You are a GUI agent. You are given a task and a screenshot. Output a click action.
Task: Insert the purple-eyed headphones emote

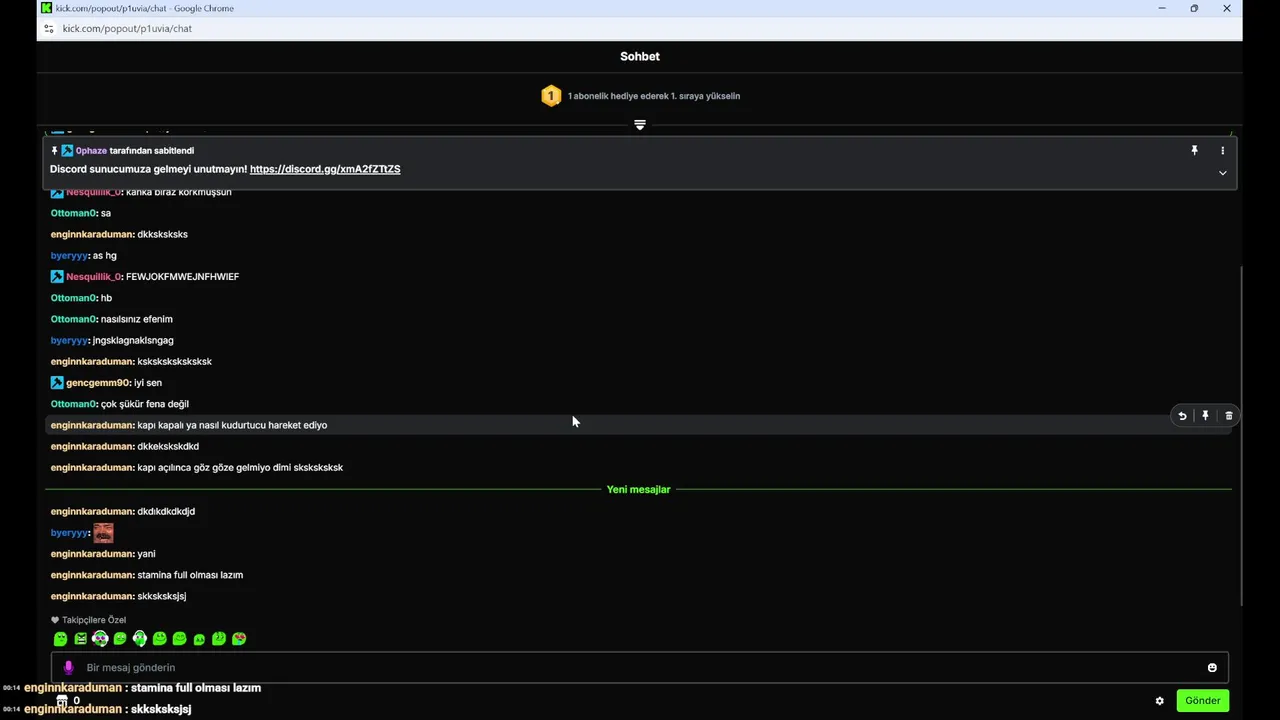click(100, 639)
